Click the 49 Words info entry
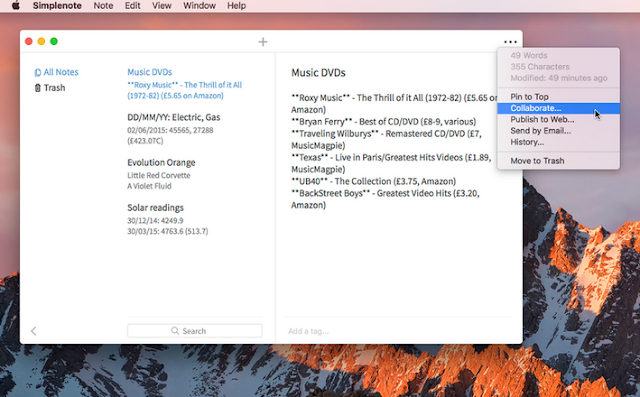Screen dimensions: 640x397 [x=529, y=55]
